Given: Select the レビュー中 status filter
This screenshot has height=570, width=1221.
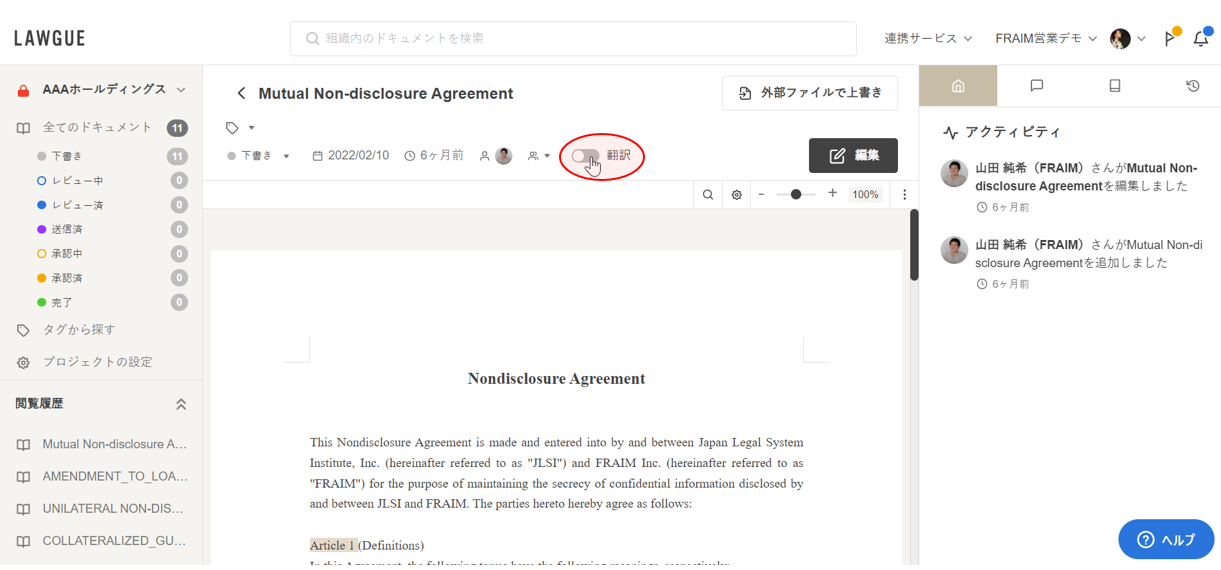Looking at the screenshot, I should tap(77, 181).
